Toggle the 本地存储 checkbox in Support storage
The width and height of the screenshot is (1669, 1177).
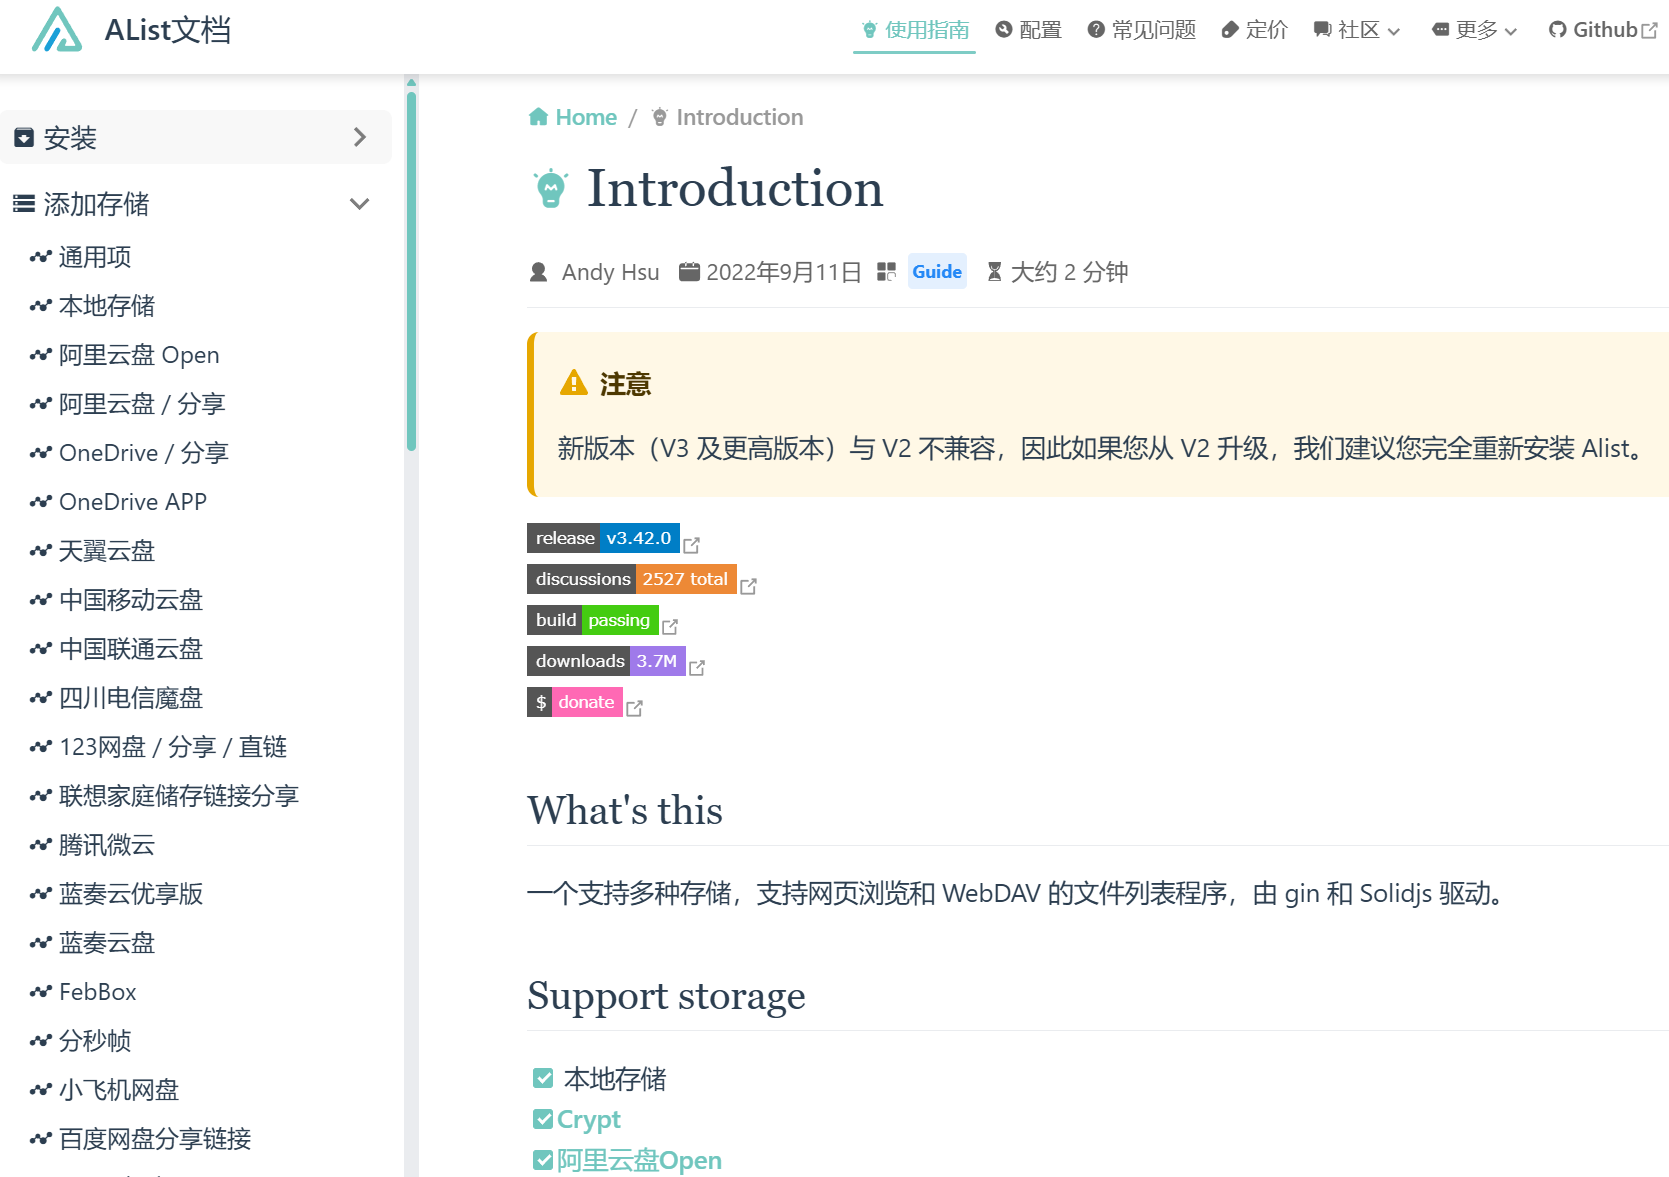543,1078
